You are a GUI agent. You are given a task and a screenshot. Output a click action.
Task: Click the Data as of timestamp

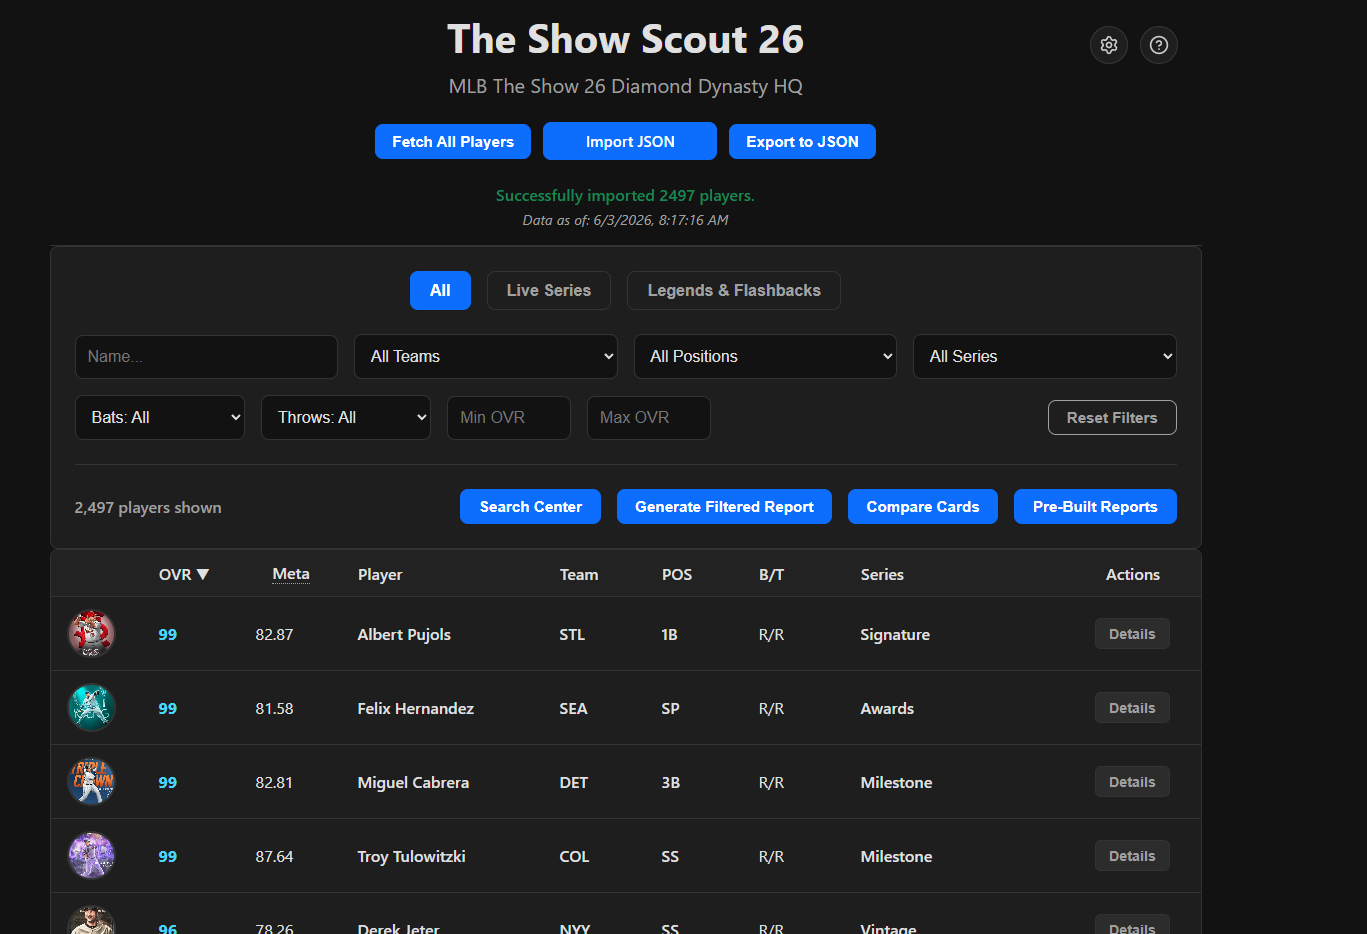pos(625,220)
